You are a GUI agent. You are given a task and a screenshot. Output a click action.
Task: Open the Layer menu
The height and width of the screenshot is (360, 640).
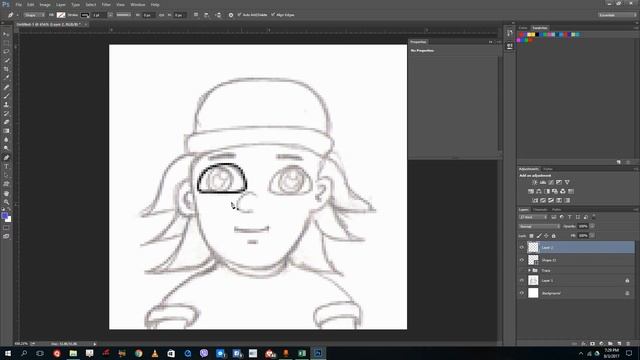click(x=61, y=4)
